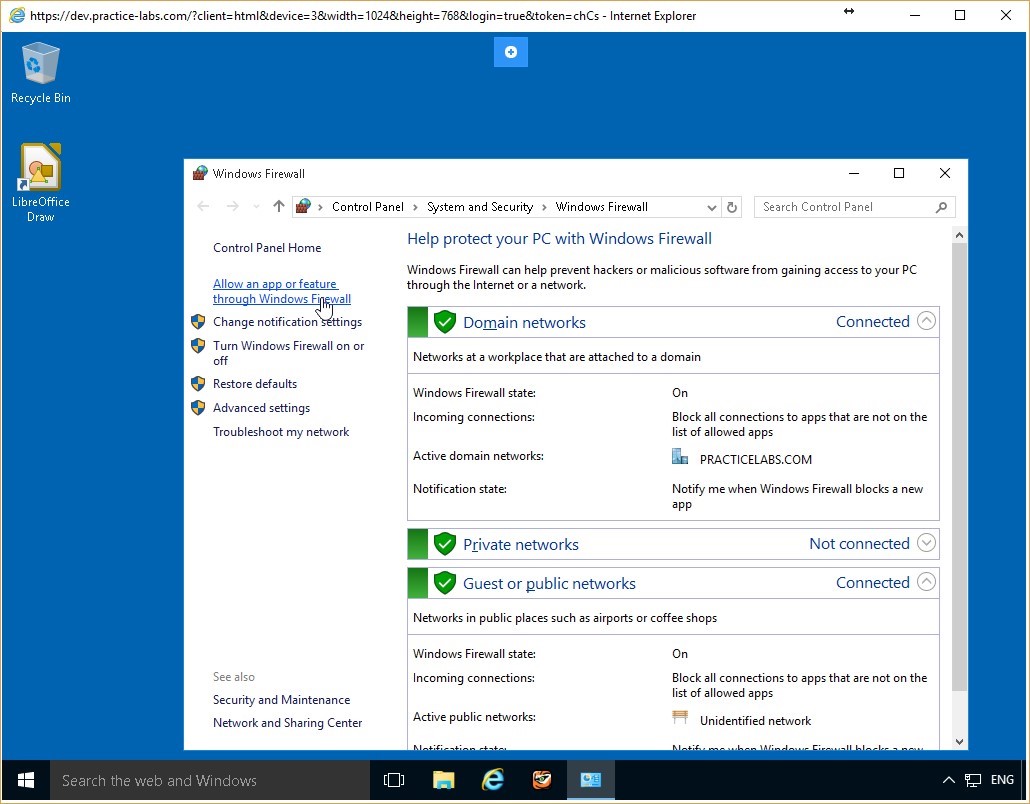Collapse the Domain networks section

925,321
